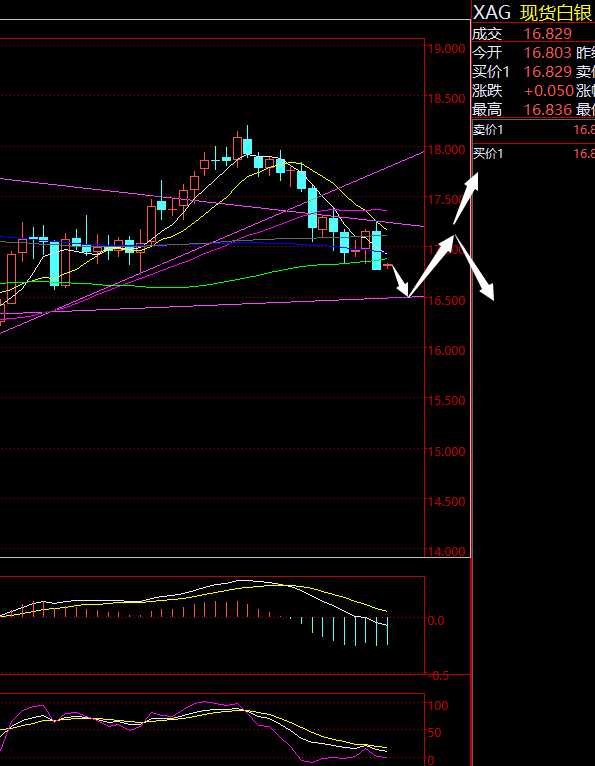595x766 pixels.
Task: Click the 50 label on oscillator axis
Action: (434, 733)
